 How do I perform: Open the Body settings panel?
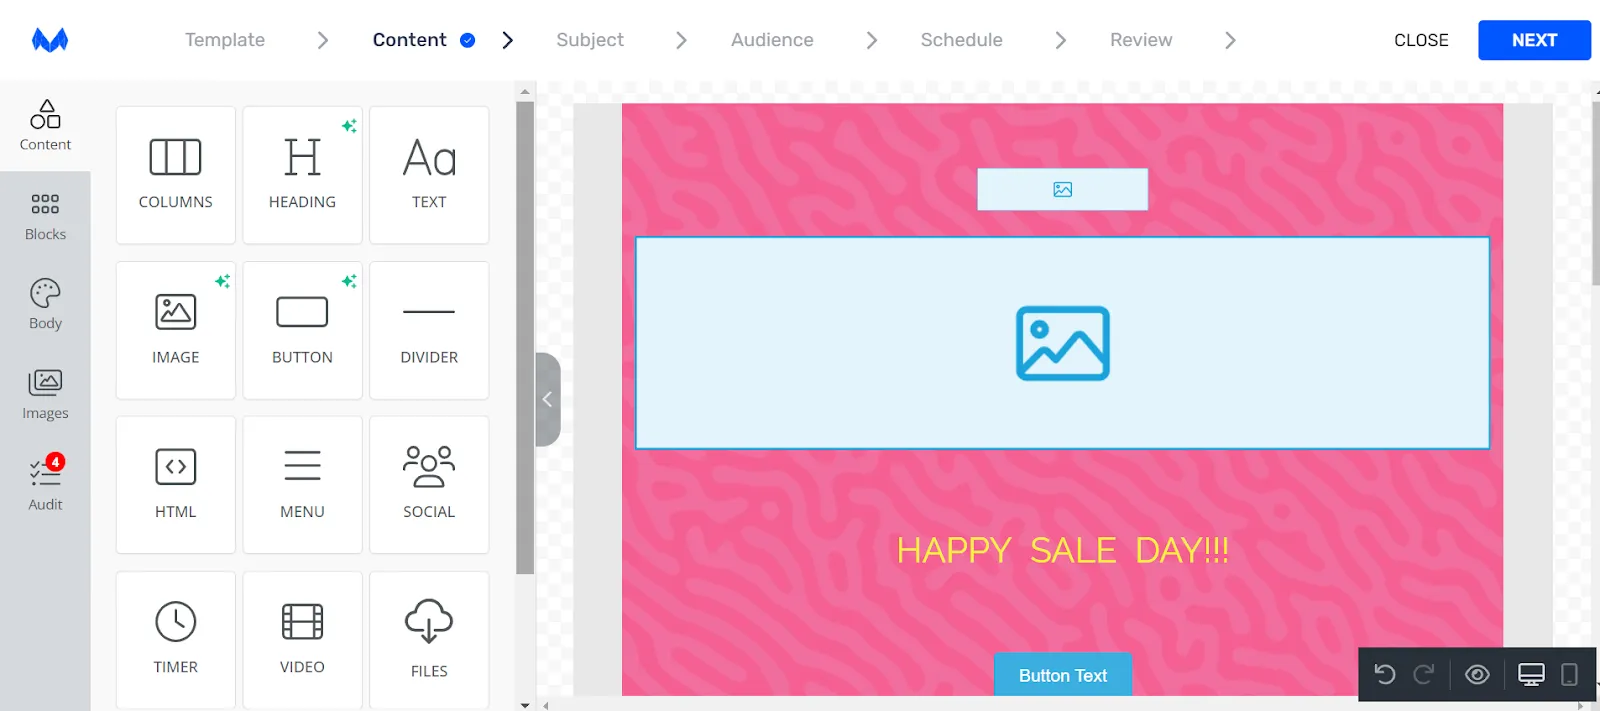click(45, 305)
